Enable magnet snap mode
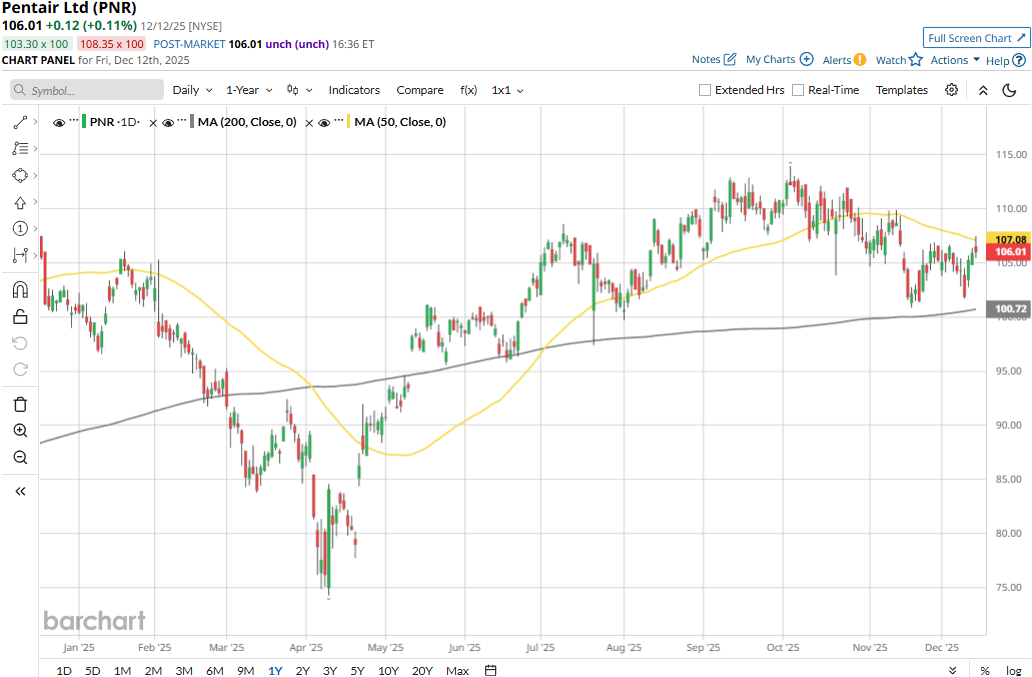This screenshot has width=1032, height=677. pyautogui.click(x=20, y=290)
